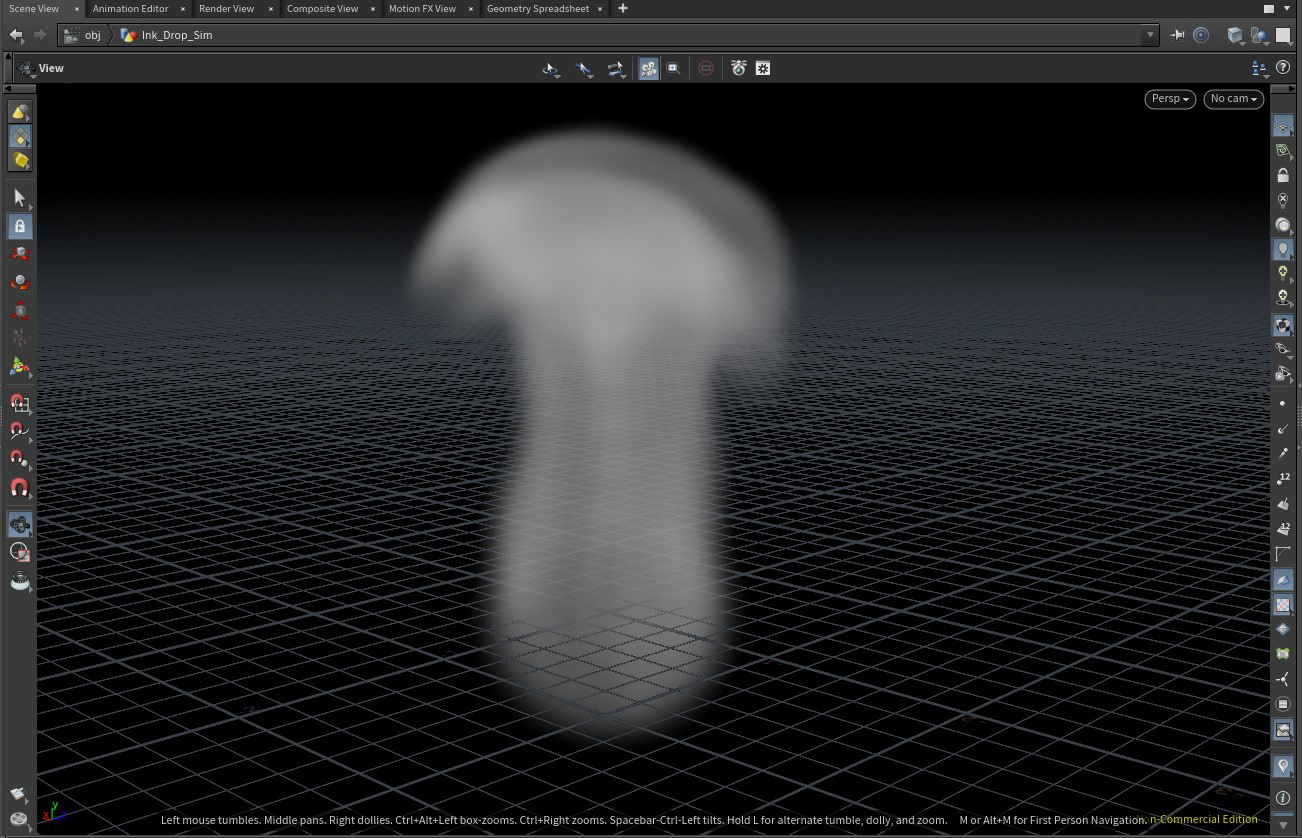
Task: Open the View tool menu dropdown
Action: pos(25,68)
